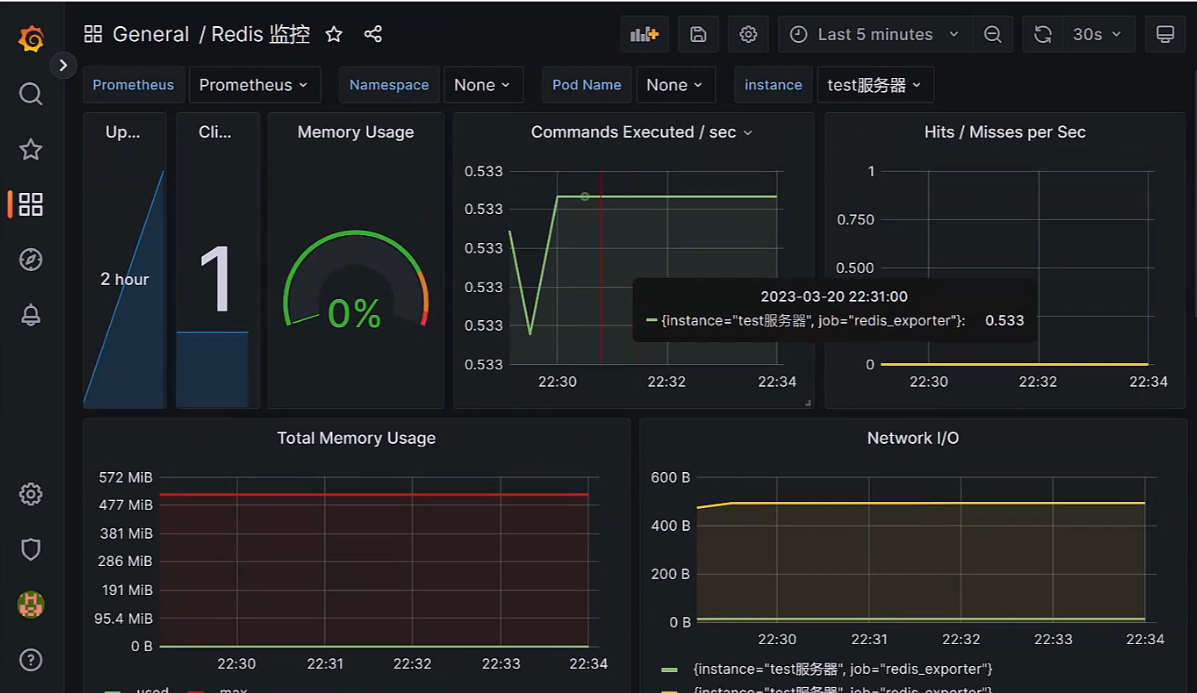Share the dashboard via share icon
1197x693 pixels.
(x=372, y=33)
